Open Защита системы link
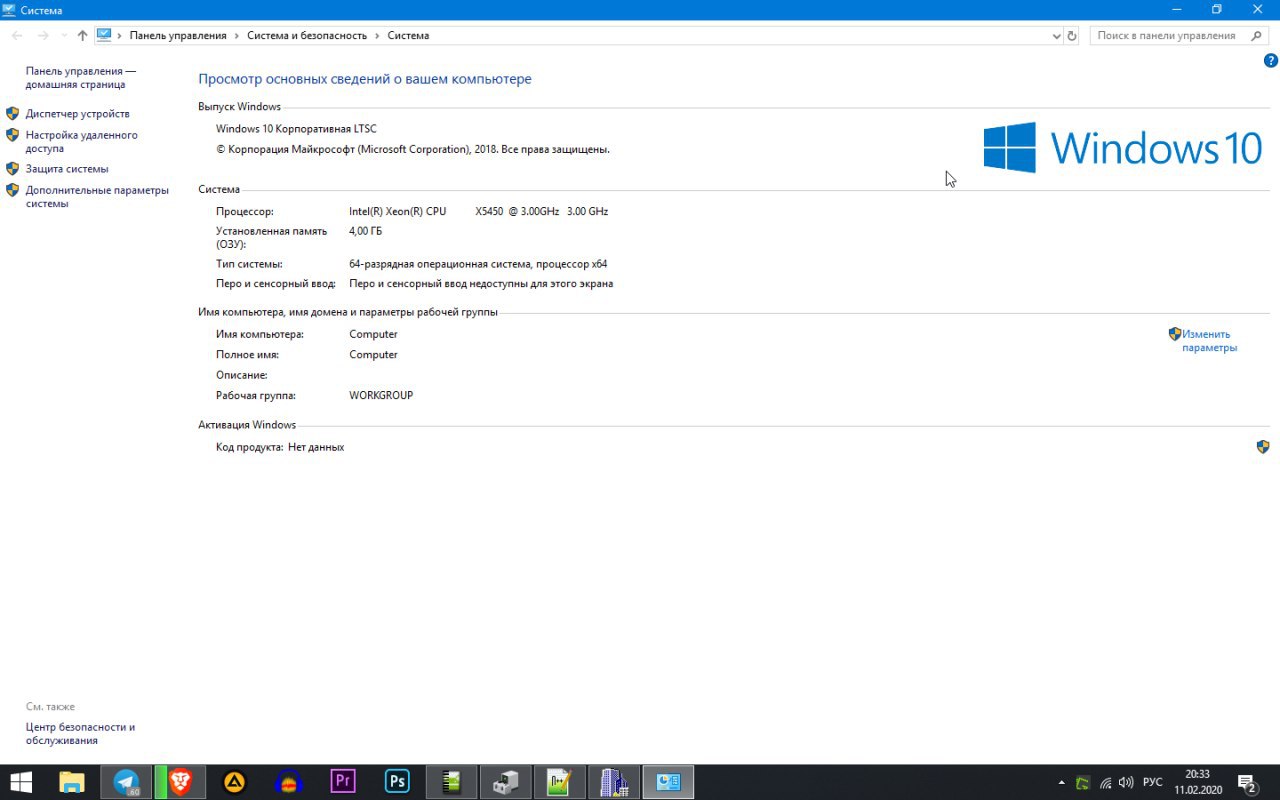This screenshot has height=800, width=1280. click(67, 169)
